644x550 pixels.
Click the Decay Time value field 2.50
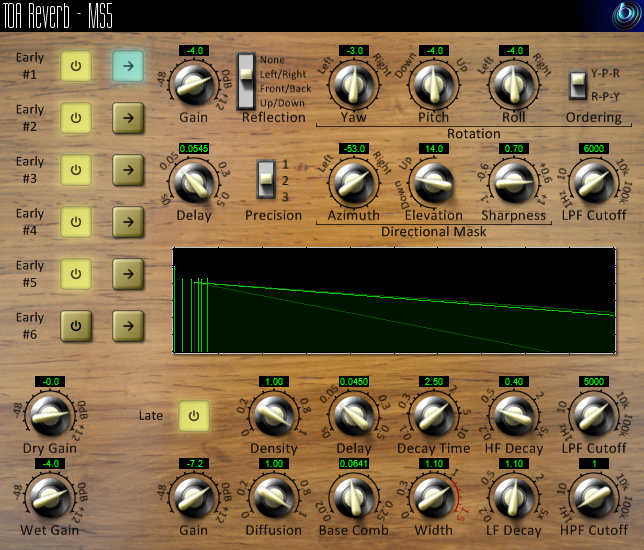(x=434, y=382)
